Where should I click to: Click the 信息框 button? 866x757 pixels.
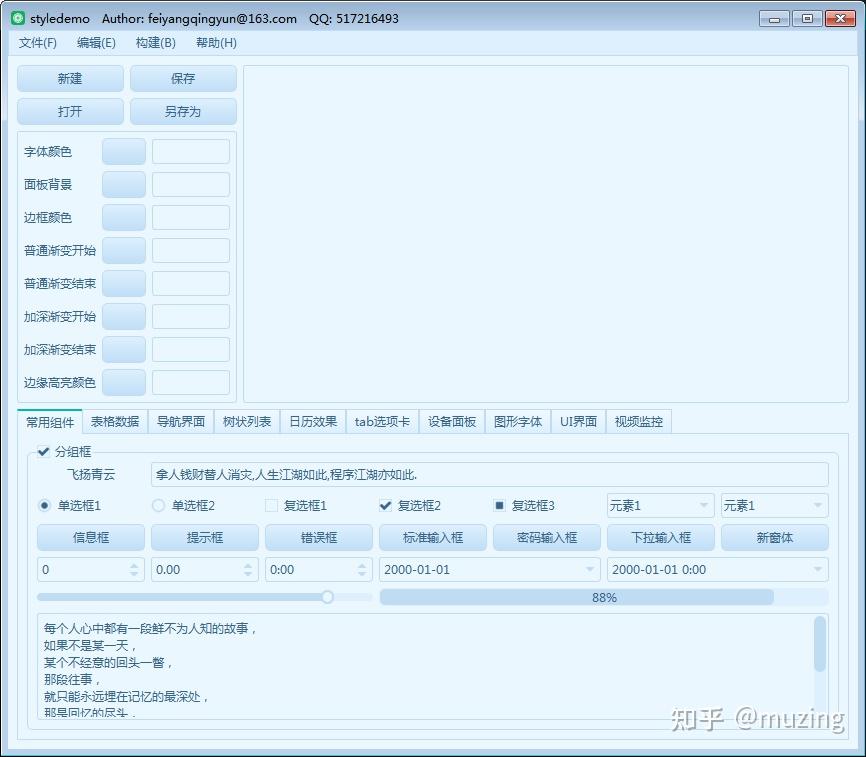pos(90,537)
